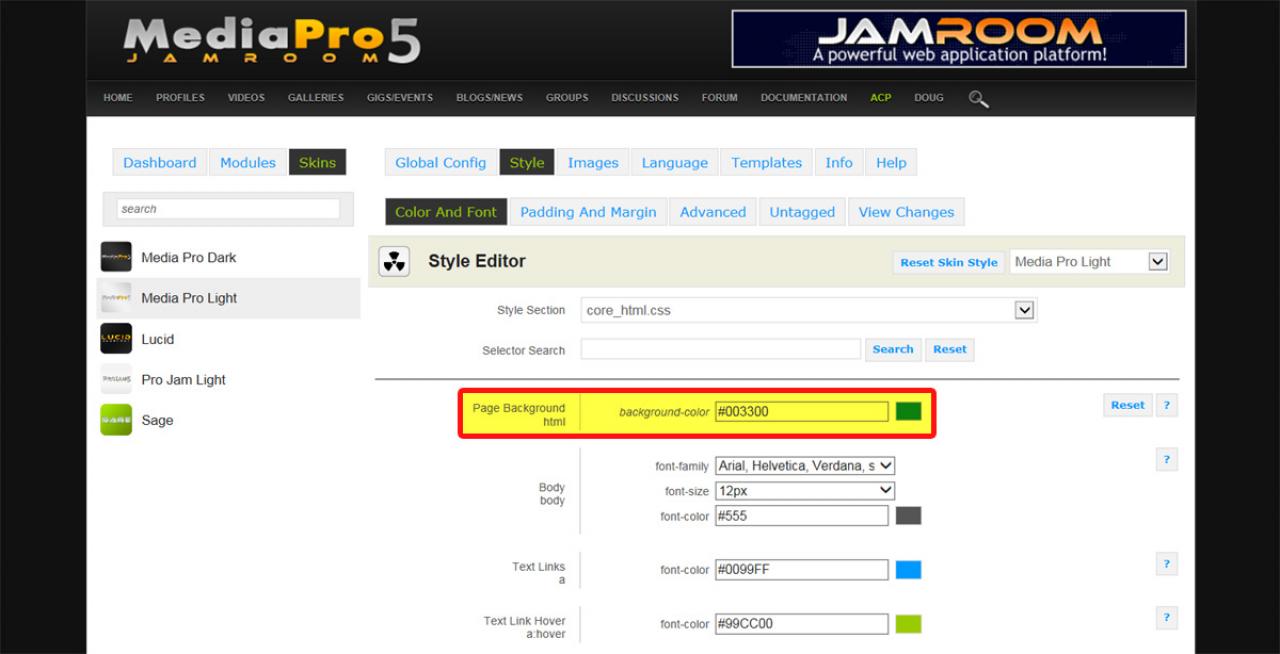The image size is (1280, 654).
Task: Open help for Page Background setting
Action: 1167,405
